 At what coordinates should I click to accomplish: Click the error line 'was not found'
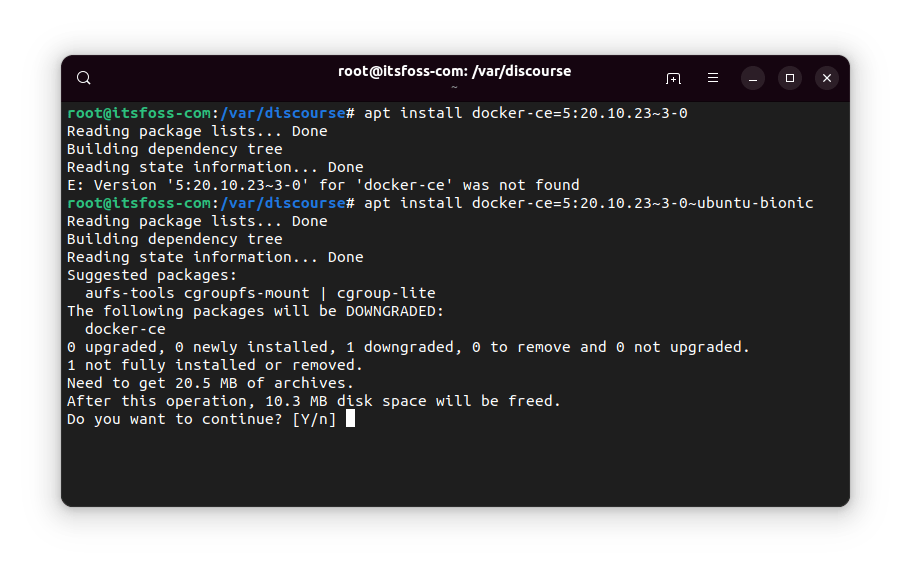[323, 185]
